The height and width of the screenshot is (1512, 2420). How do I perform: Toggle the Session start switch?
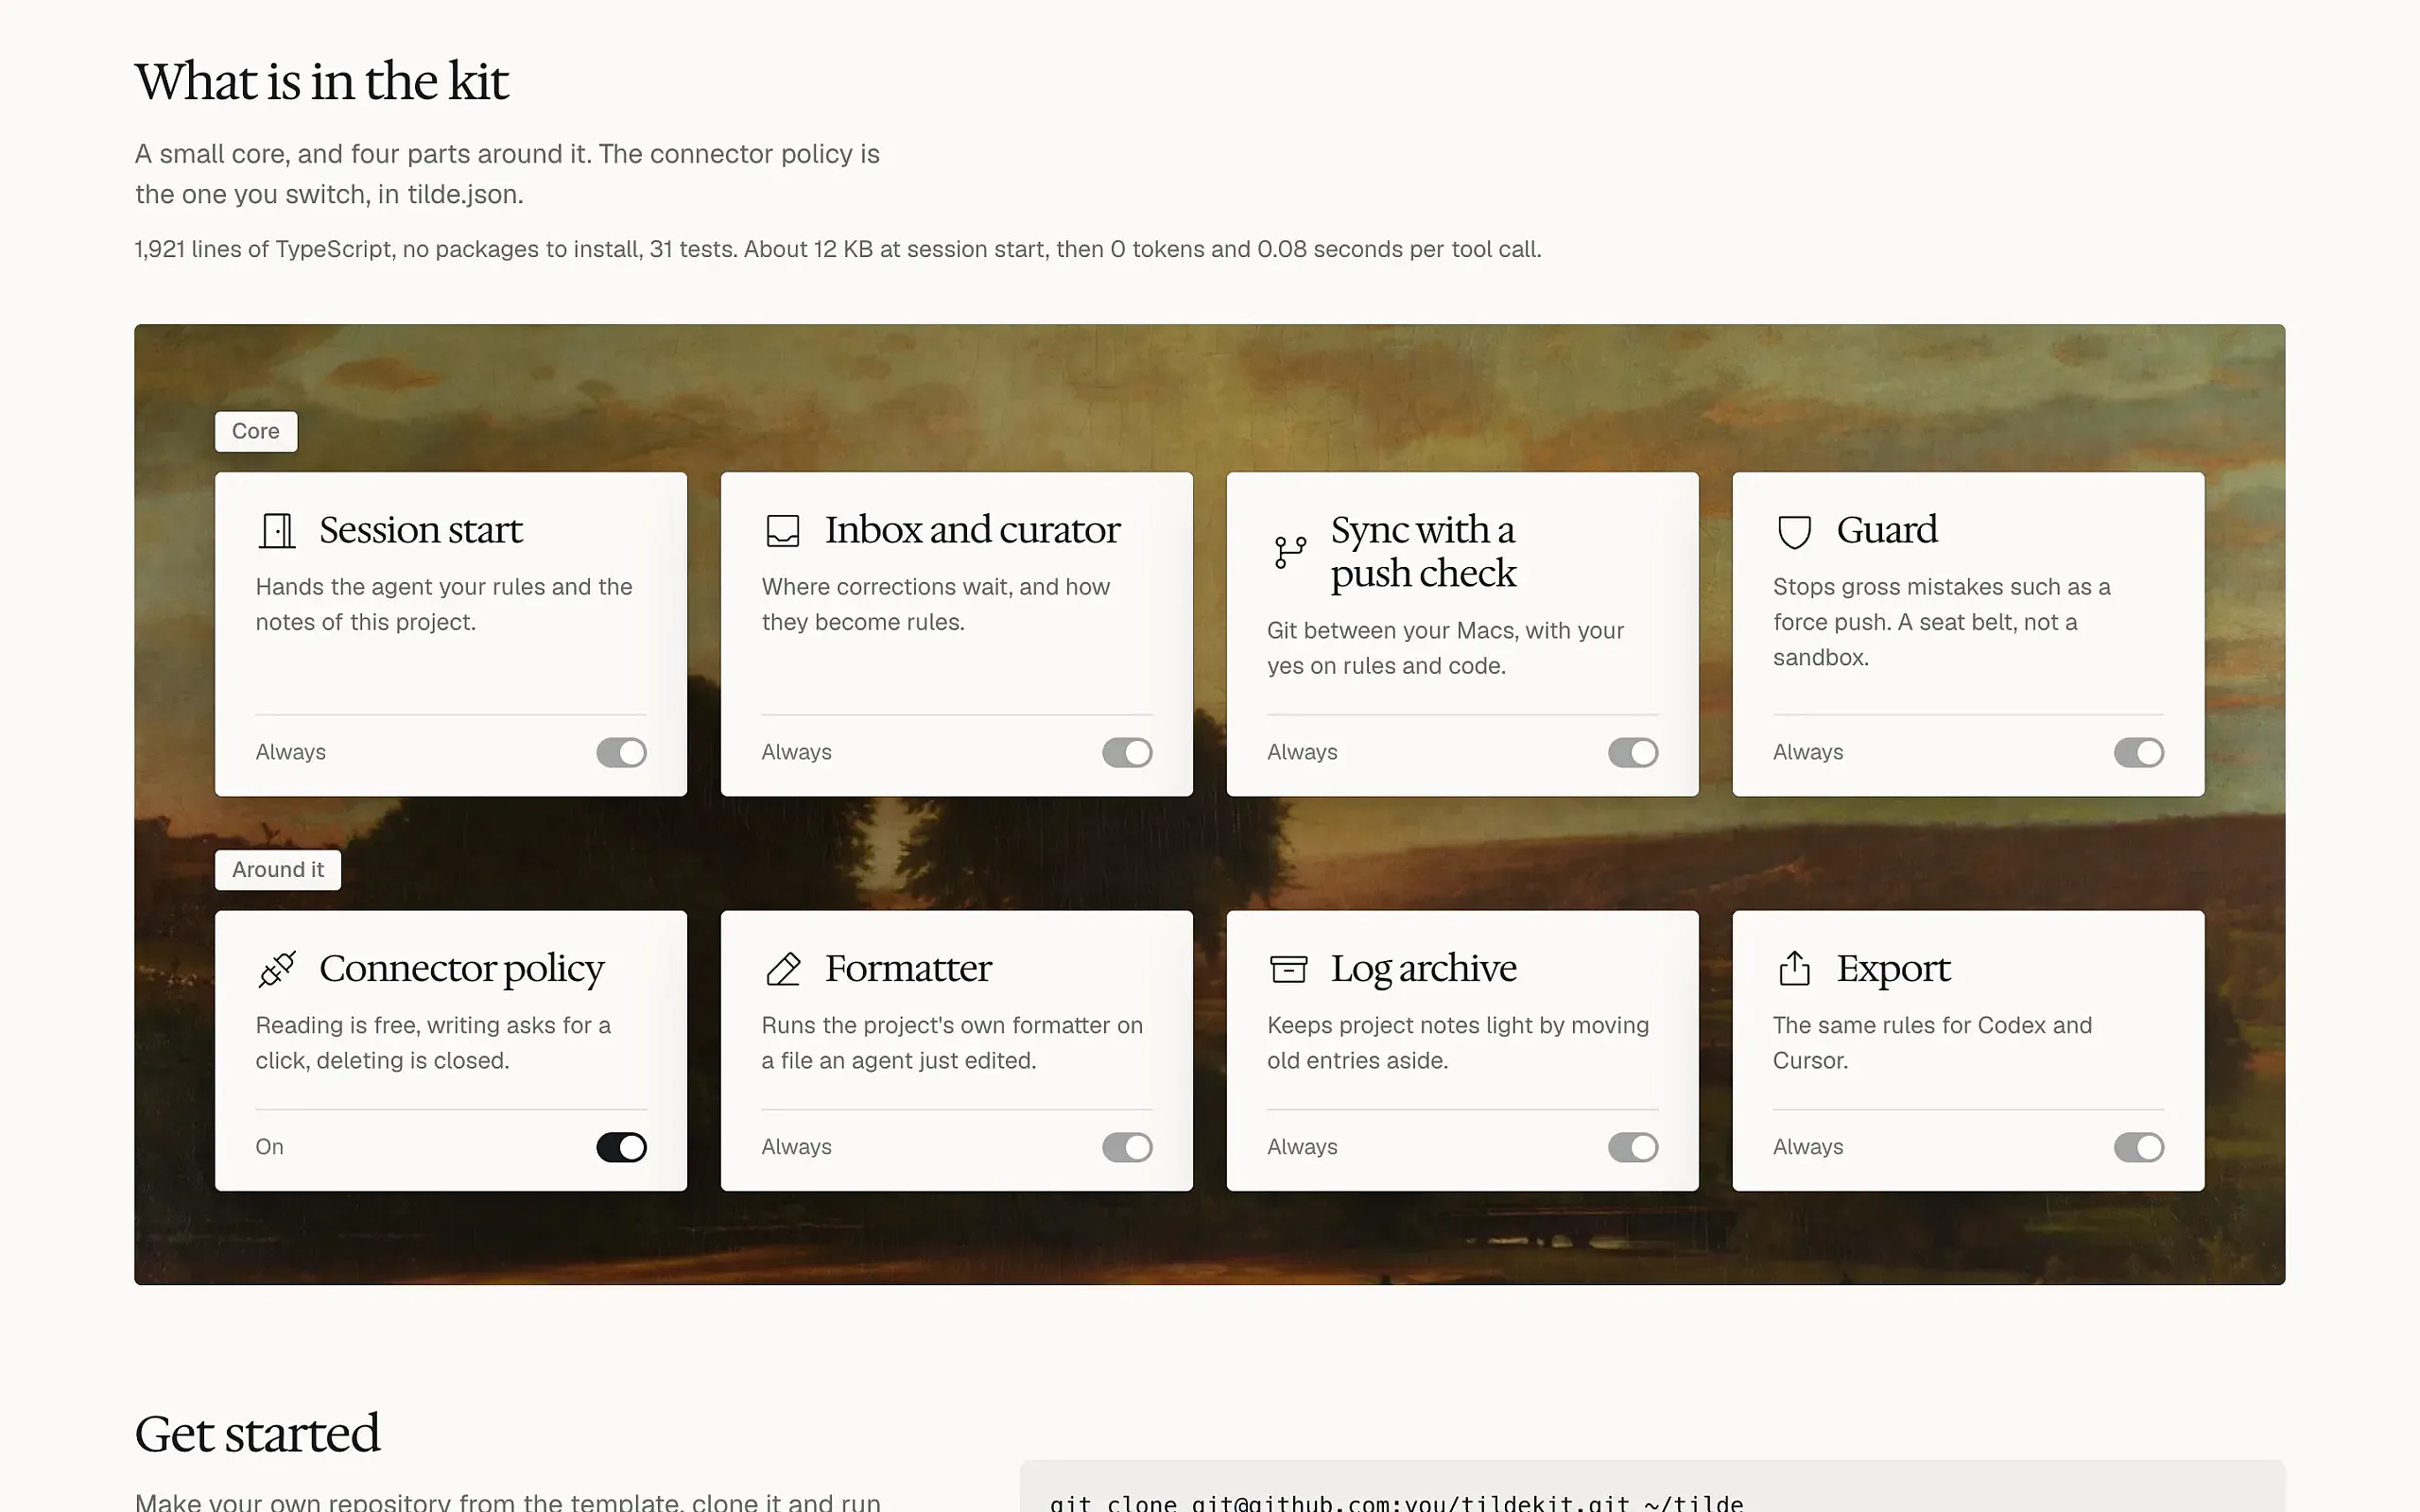tap(621, 752)
